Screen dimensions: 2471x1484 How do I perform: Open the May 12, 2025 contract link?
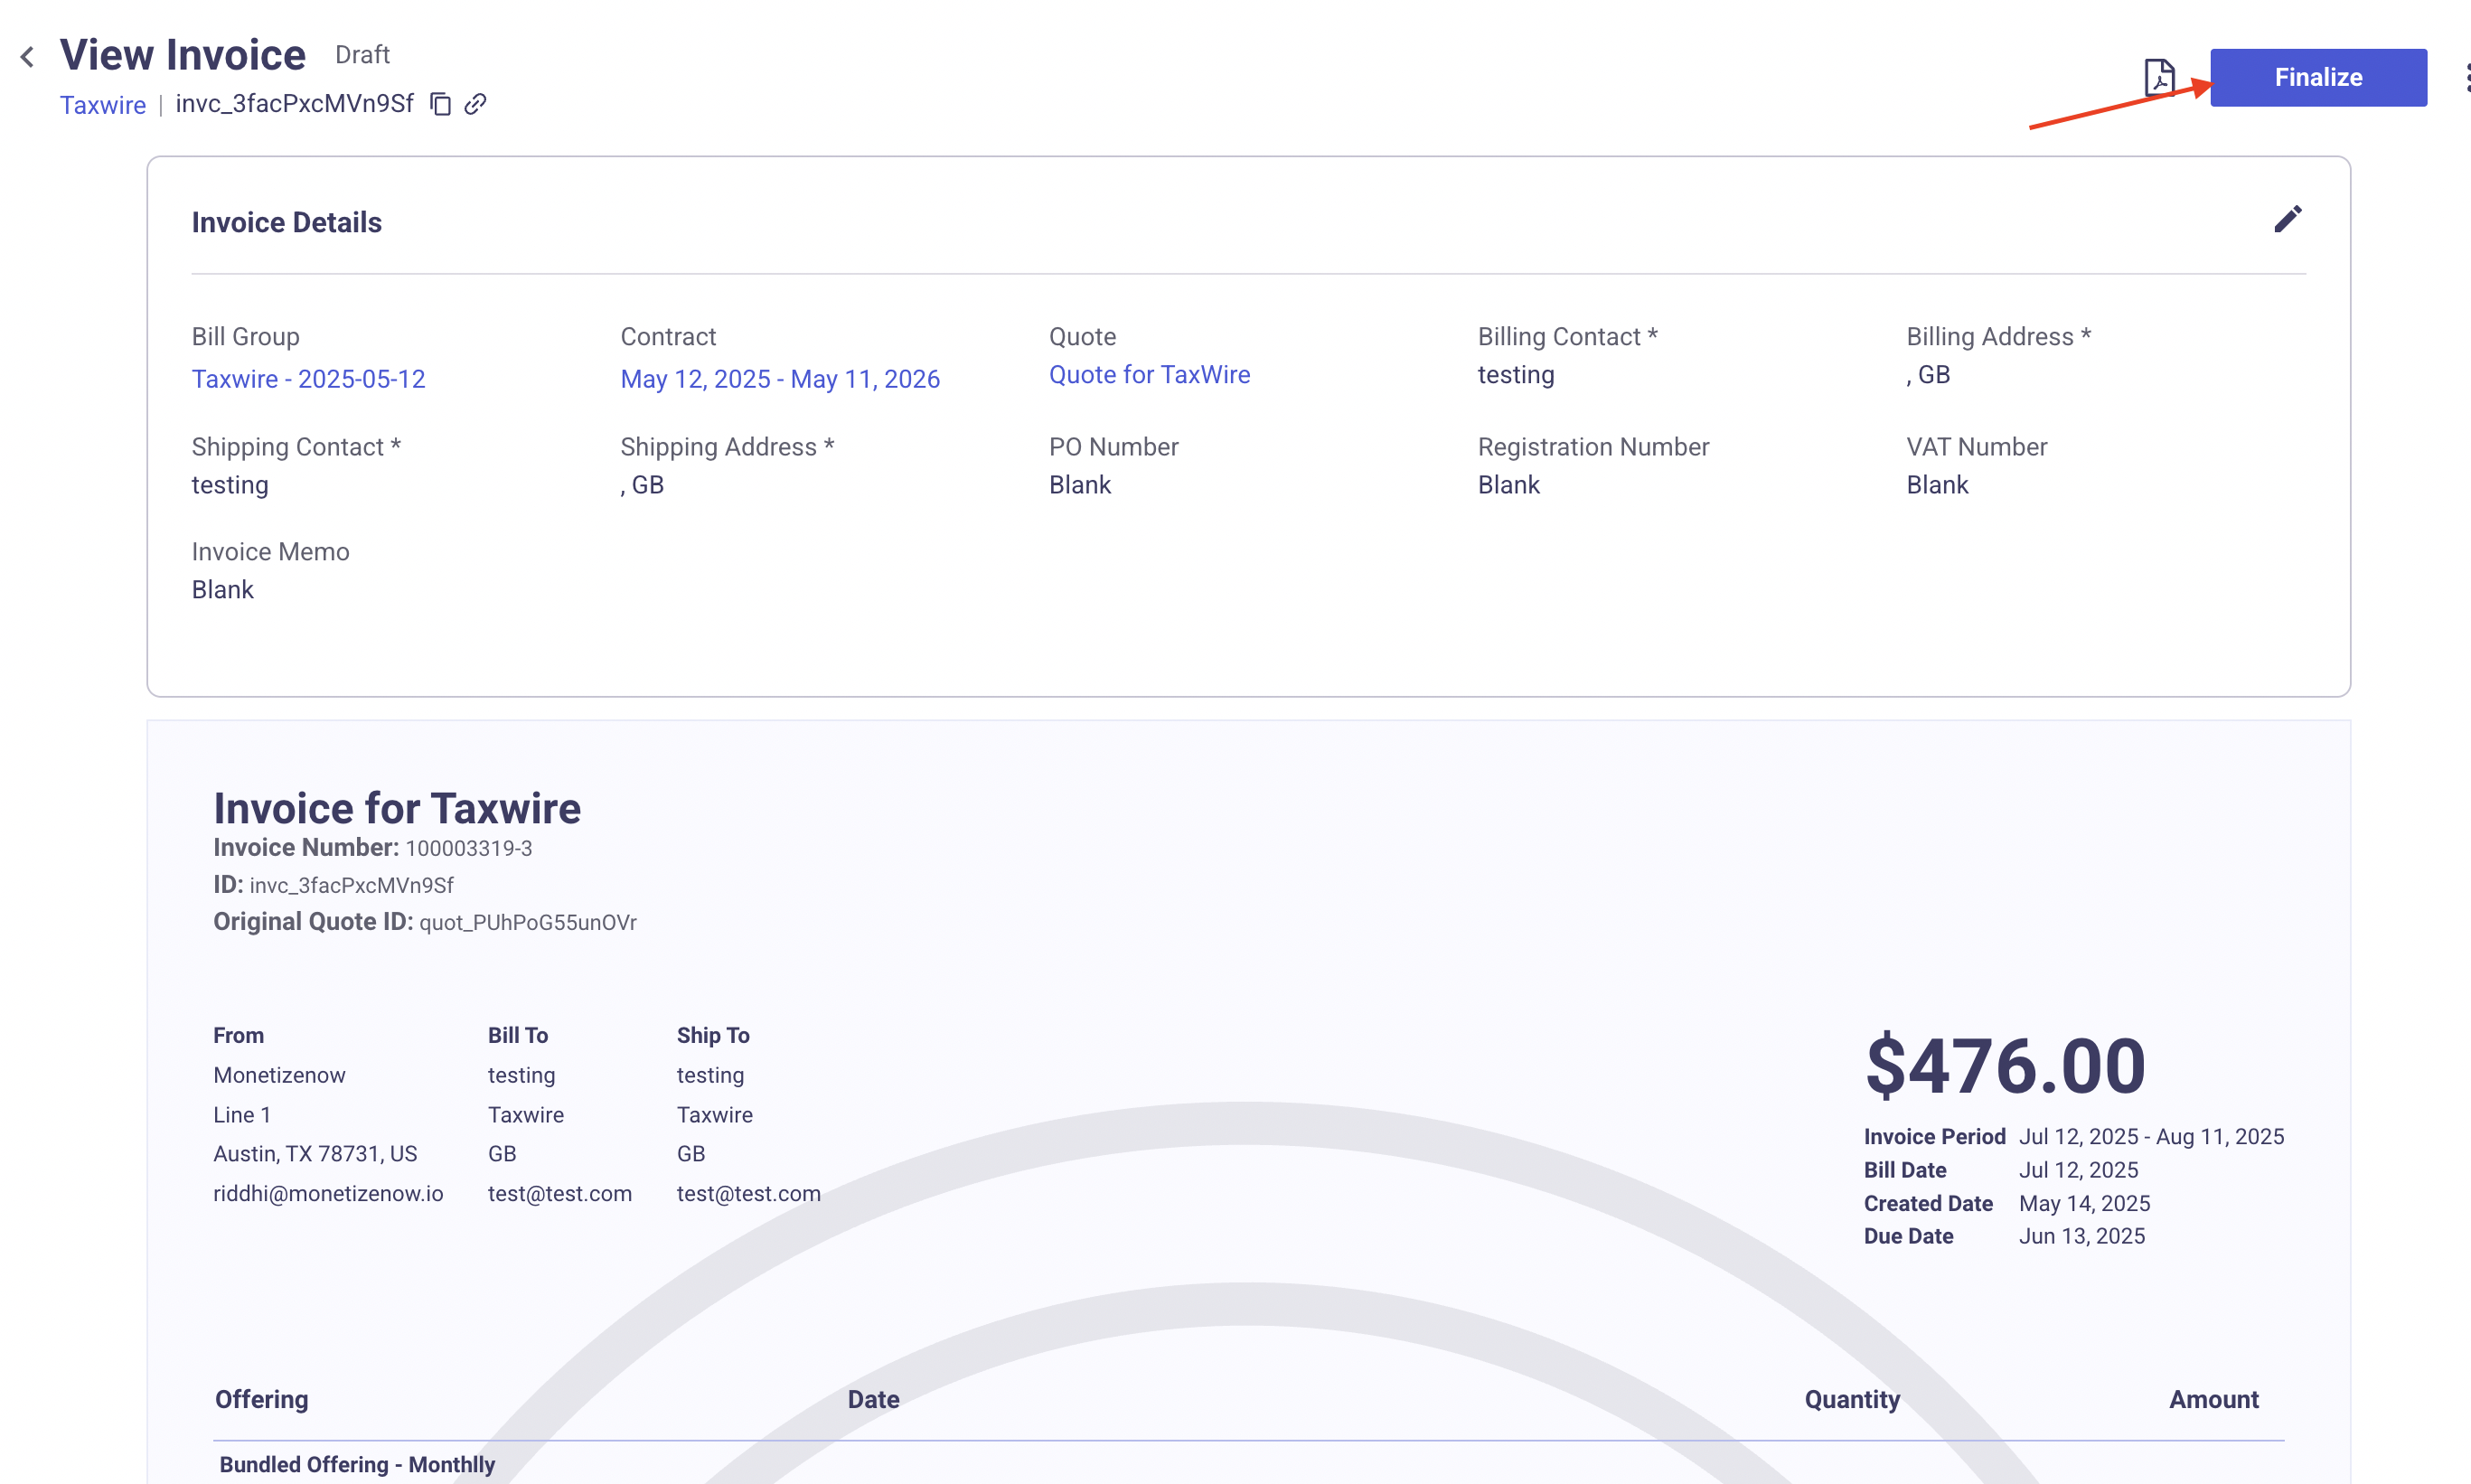[779, 379]
